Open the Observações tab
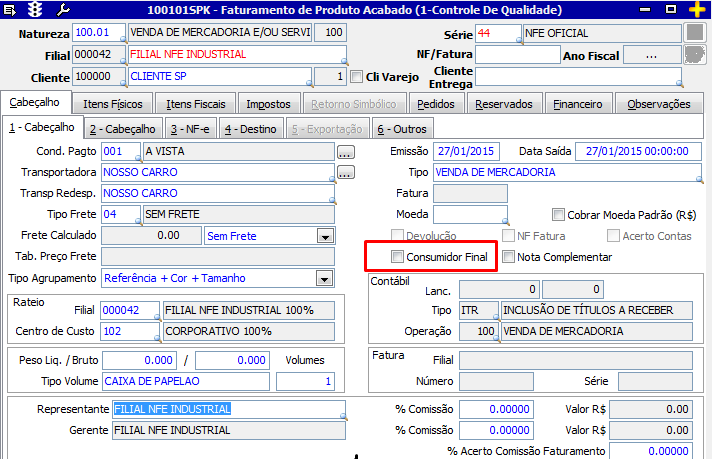The height and width of the screenshot is (459, 712). (659, 104)
